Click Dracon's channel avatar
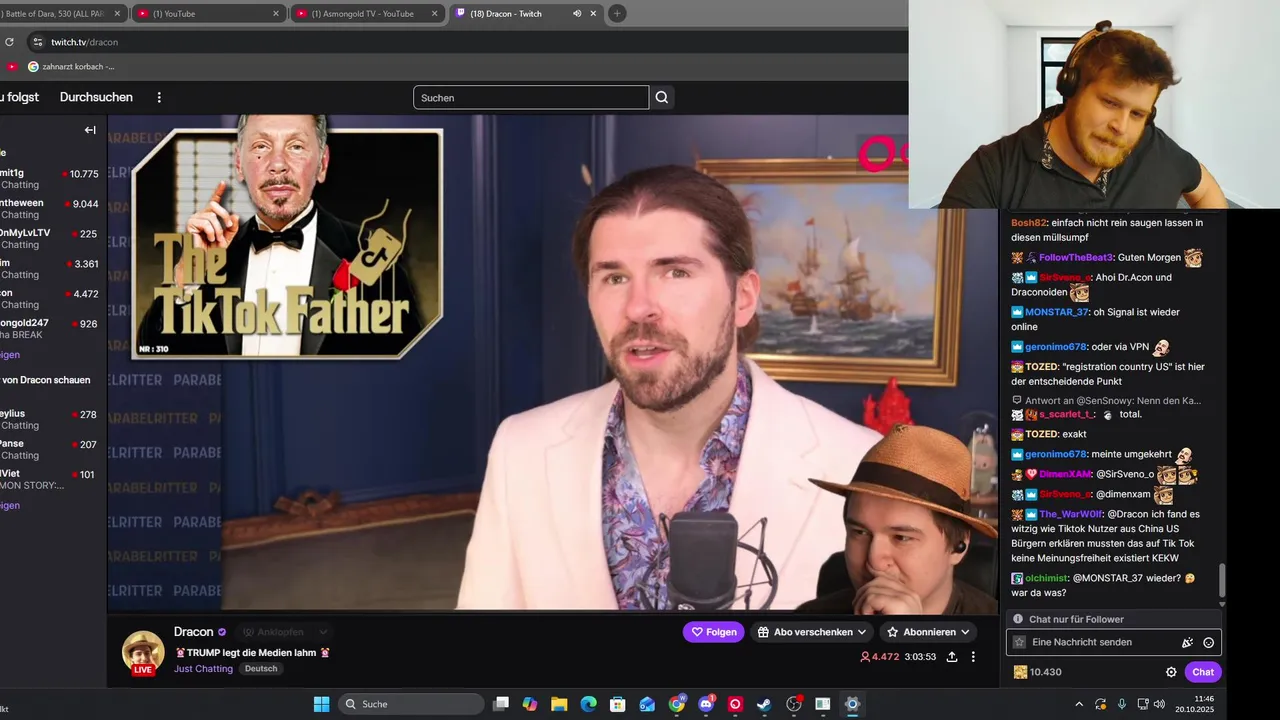The width and height of the screenshot is (1280, 720). tap(143, 652)
